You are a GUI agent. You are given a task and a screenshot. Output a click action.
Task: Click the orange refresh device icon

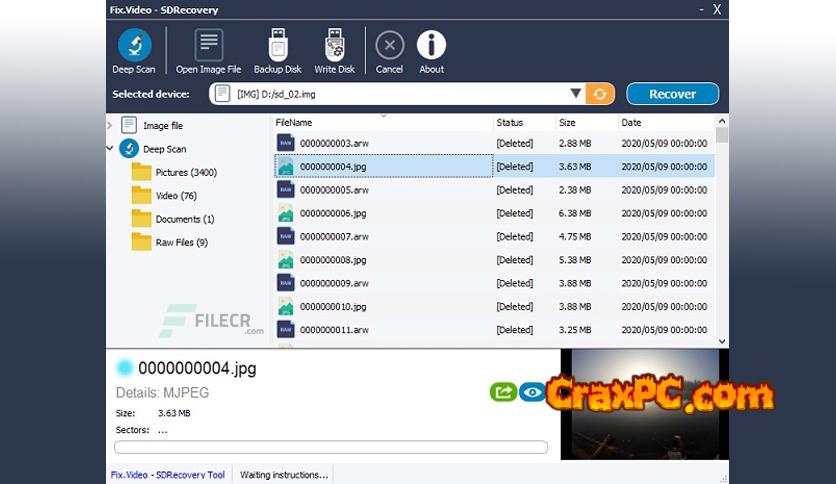600,94
